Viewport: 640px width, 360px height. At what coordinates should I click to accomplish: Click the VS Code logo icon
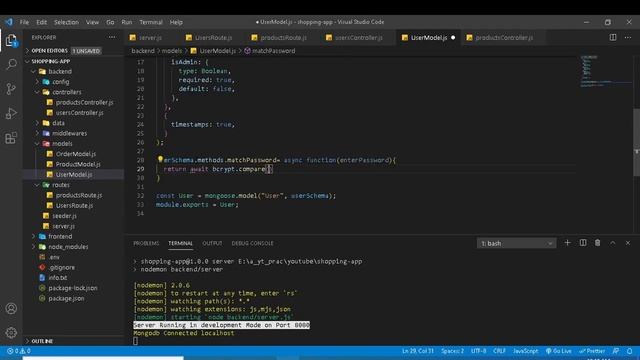pyautogui.click(x=9, y=22)
